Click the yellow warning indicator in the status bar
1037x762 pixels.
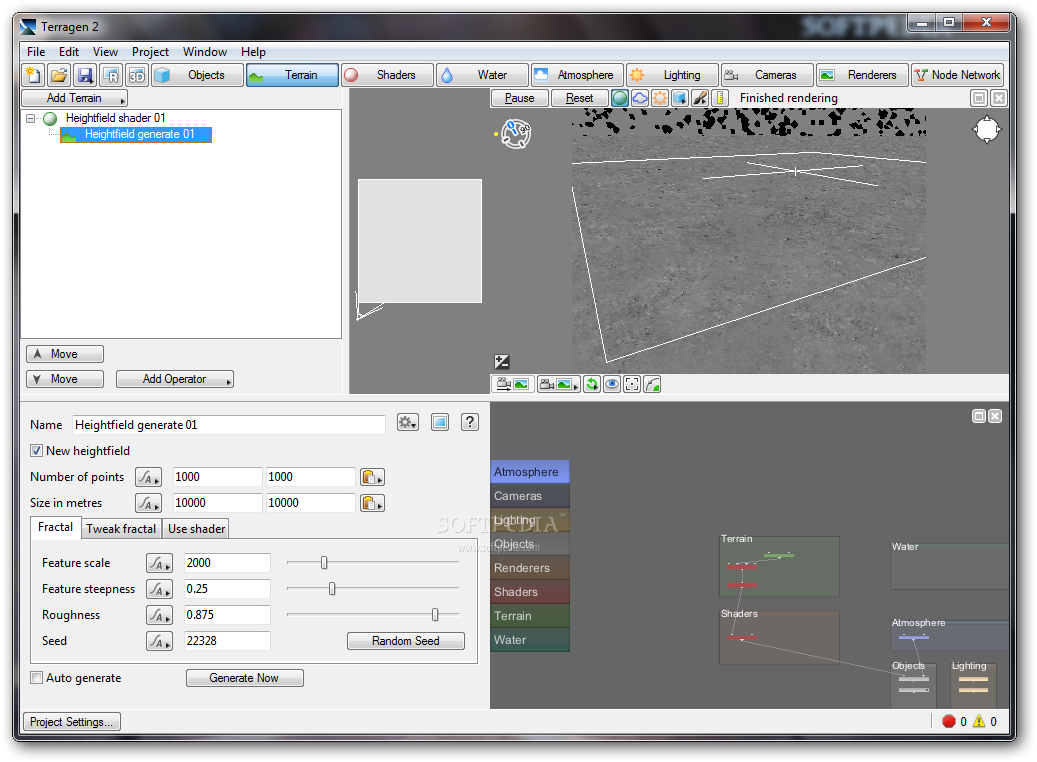click(979, 722)
